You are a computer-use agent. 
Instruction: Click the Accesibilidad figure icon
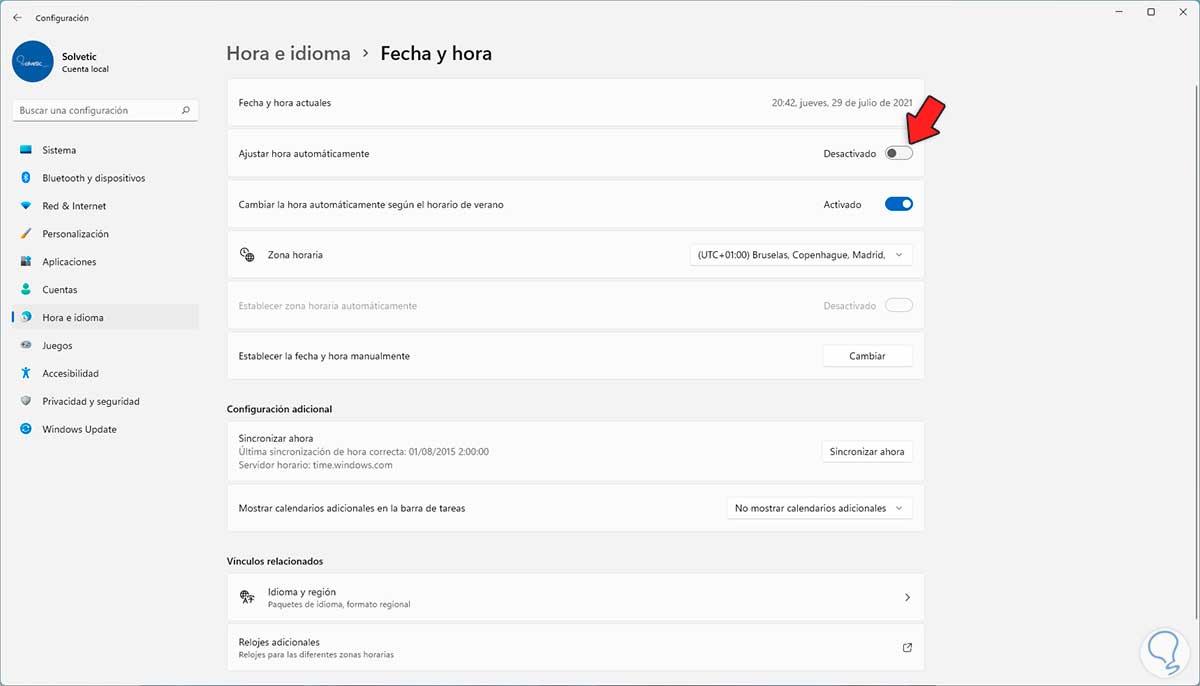point(26,374)
